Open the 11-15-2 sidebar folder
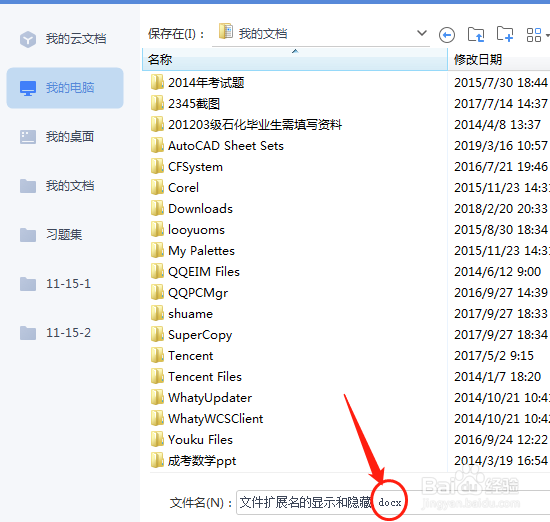The height and width of the screenshot is (522, 550). [55, 333]
